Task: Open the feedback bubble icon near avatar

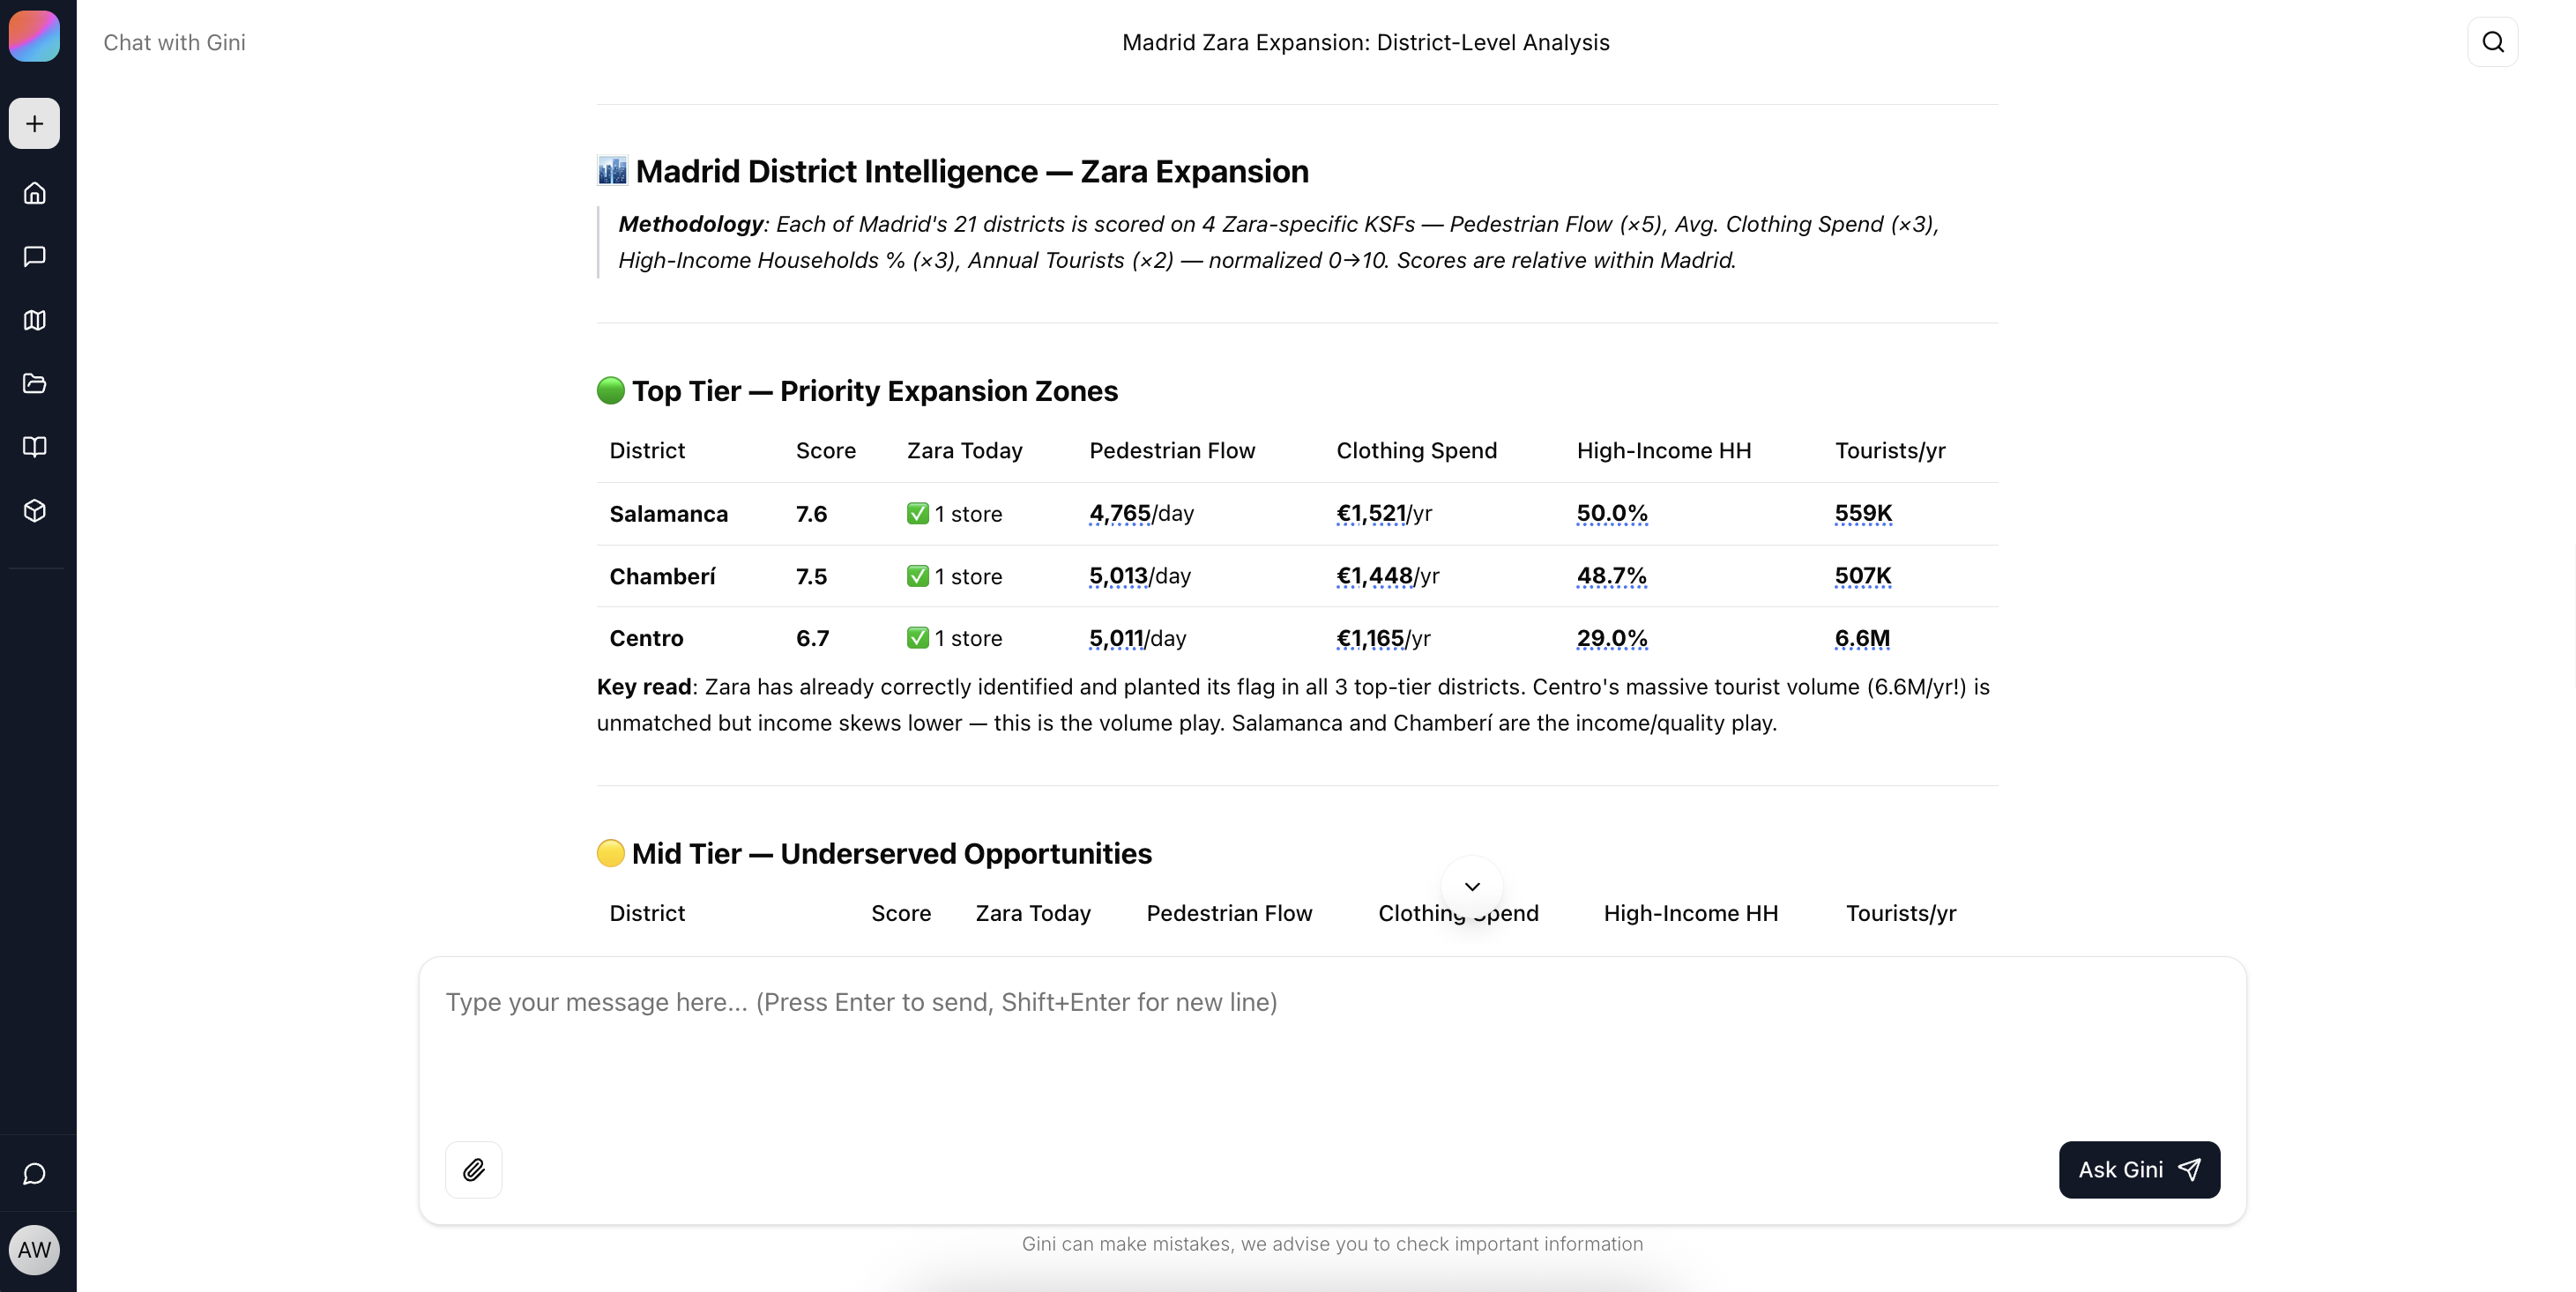Action: (34, 1173)
